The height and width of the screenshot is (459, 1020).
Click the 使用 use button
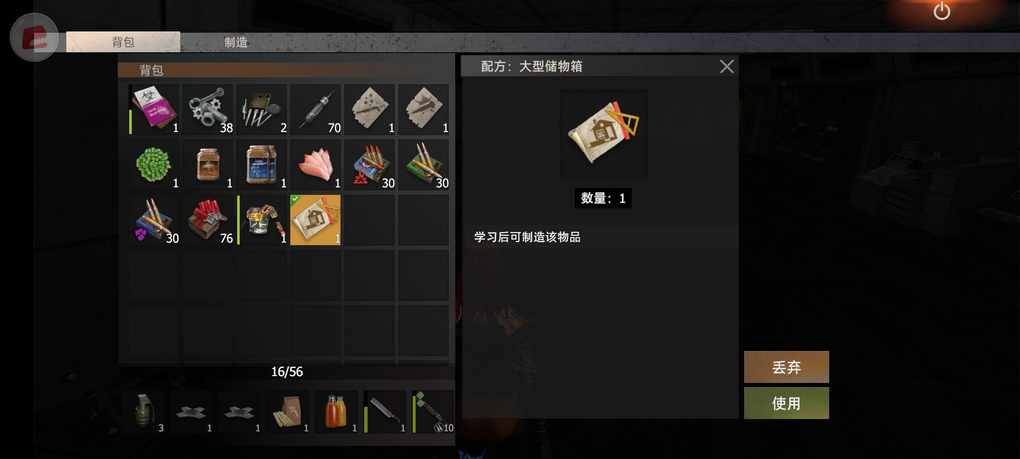click(x=786, y=403)
